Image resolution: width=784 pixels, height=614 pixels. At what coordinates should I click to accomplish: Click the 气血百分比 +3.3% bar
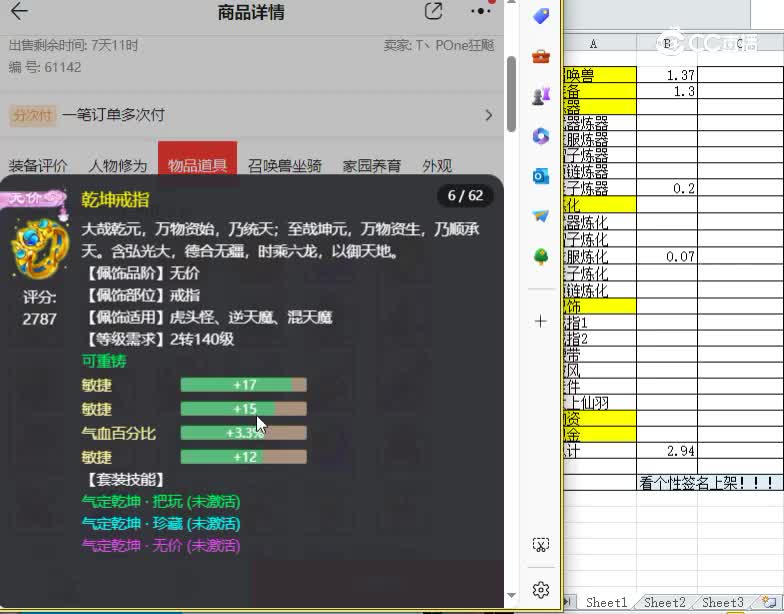tap(244, 432)
